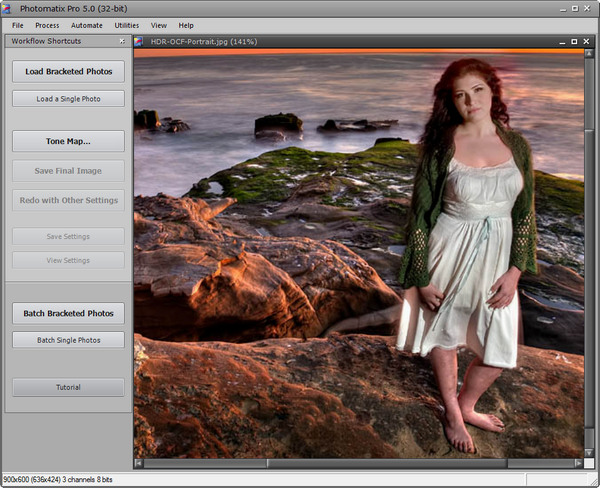Click the vertical scrollbar down arrow
Screen dimensions: 600x488
tap(590, 451)
